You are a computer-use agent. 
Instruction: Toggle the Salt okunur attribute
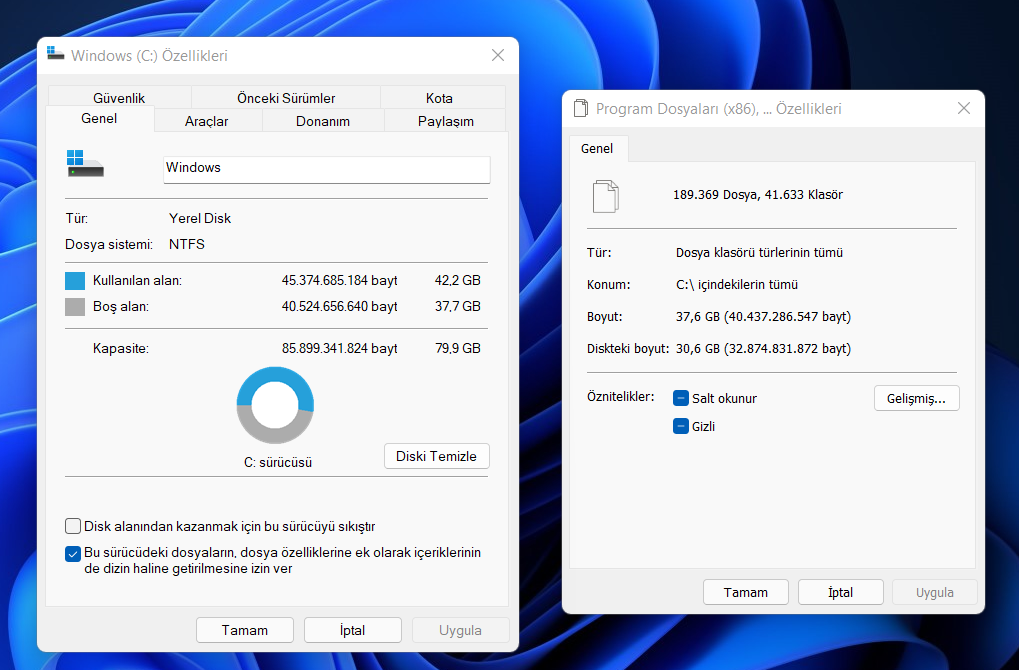click(x=680, y=398)
